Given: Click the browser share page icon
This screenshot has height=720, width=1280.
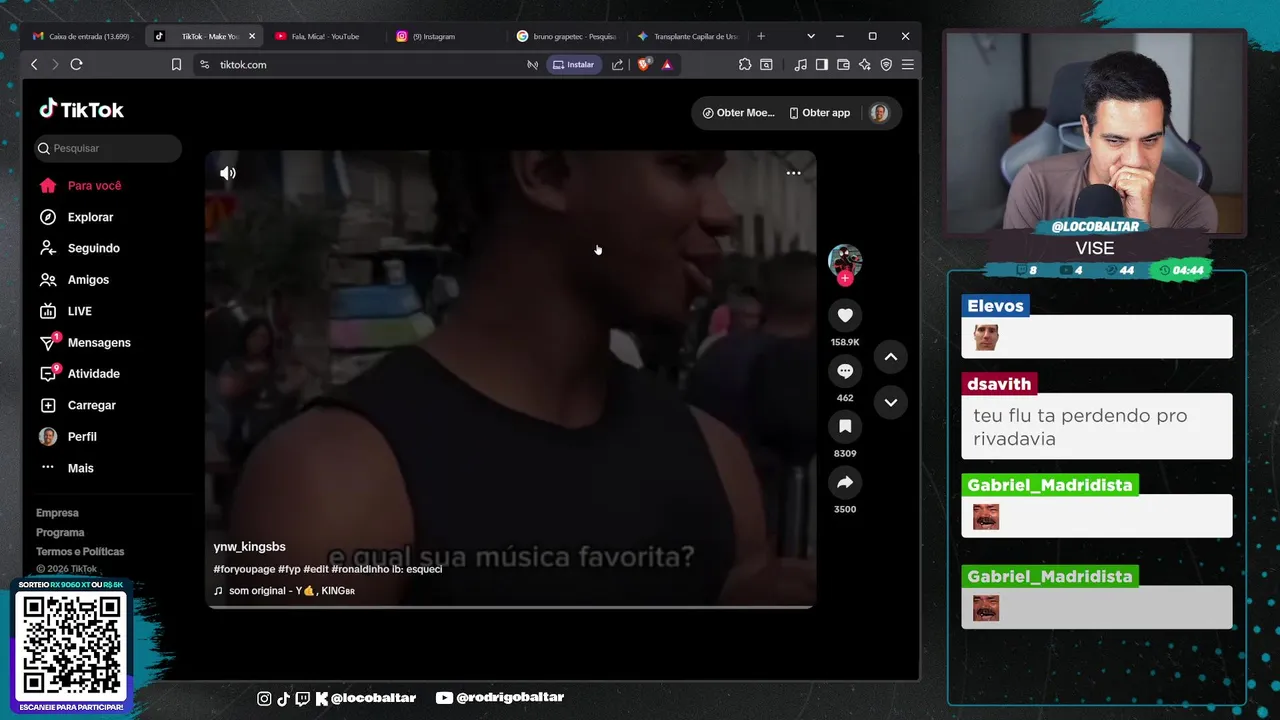Looking at the screenshot, I should (617, 64).
